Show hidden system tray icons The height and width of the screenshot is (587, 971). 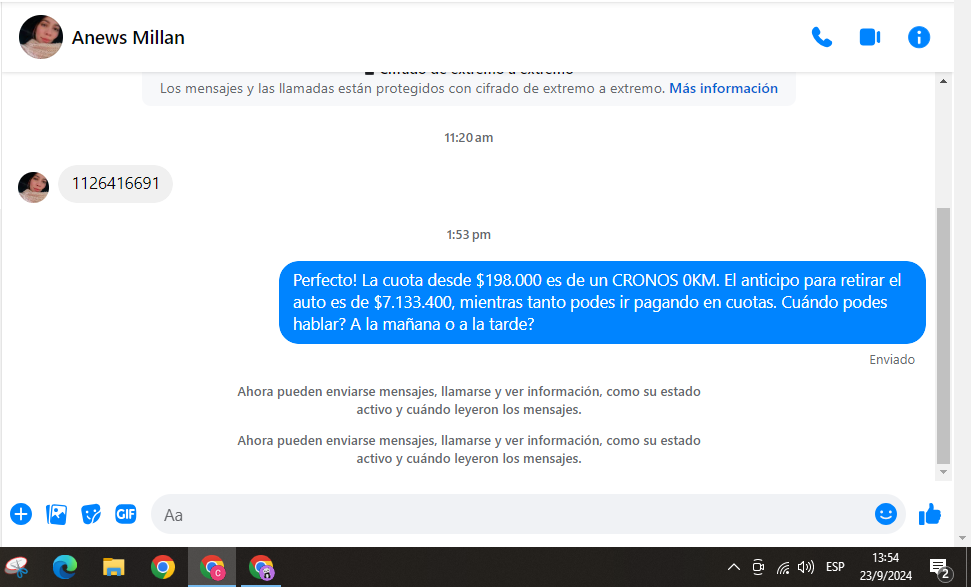tap(734, 567)
